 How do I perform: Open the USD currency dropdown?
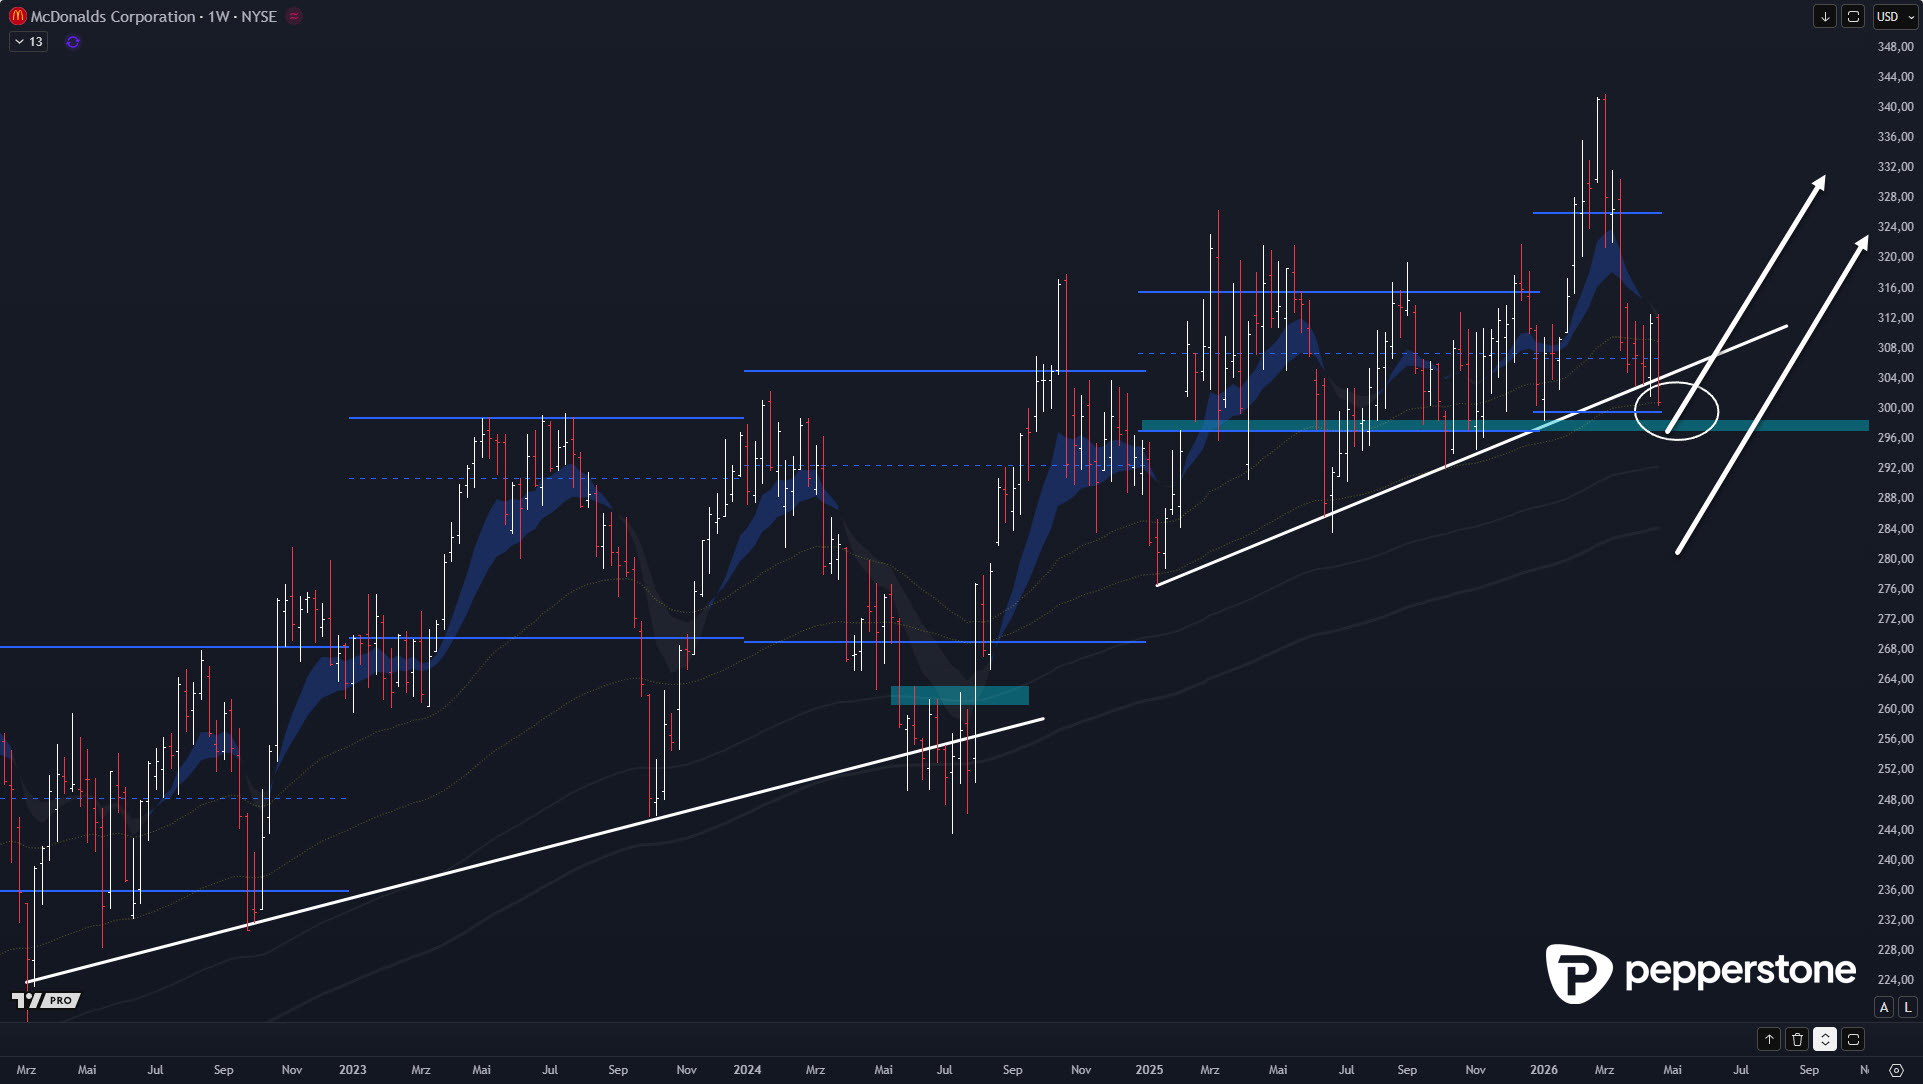point(1894,17)
